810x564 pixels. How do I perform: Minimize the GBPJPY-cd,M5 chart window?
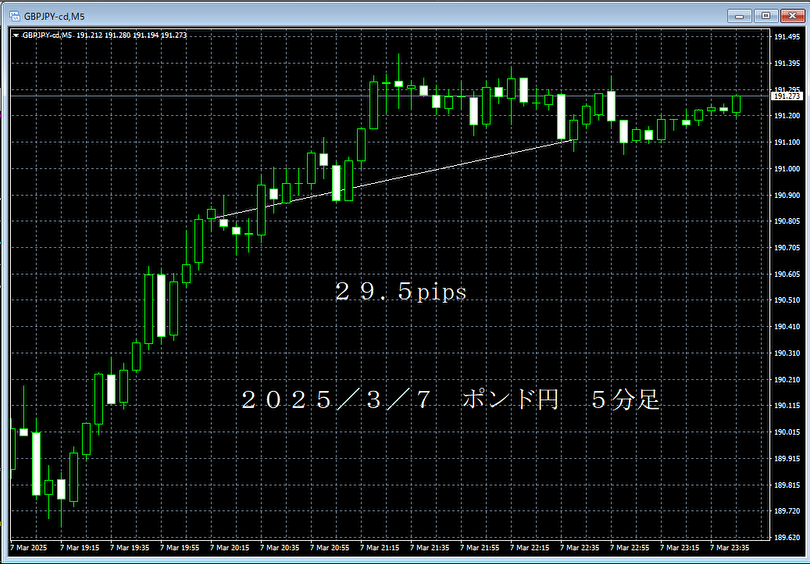point(739,14)
